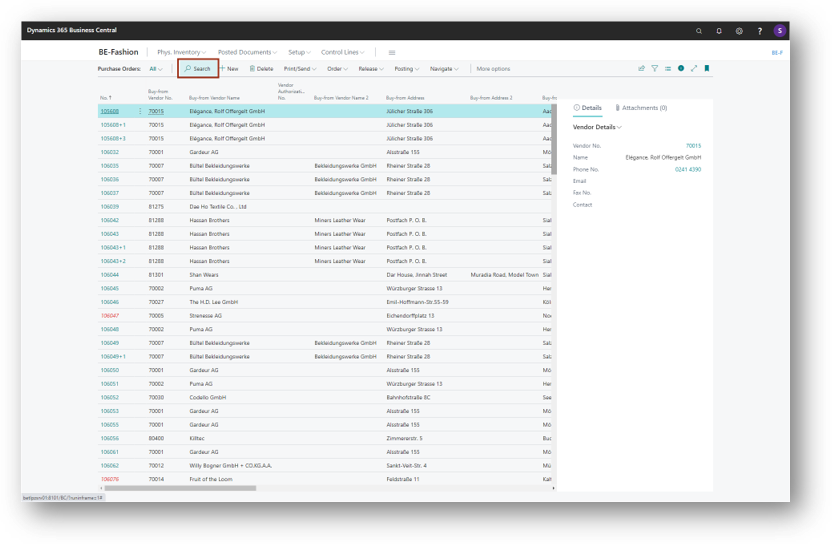Call phone number 0241 4390
The height and width of the screenshot is (544, 832).
688,169
